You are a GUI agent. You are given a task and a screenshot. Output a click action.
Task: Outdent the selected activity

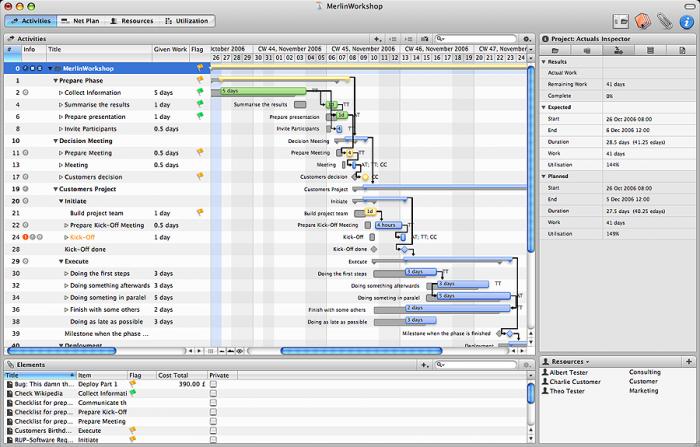(x=393, y=39)
